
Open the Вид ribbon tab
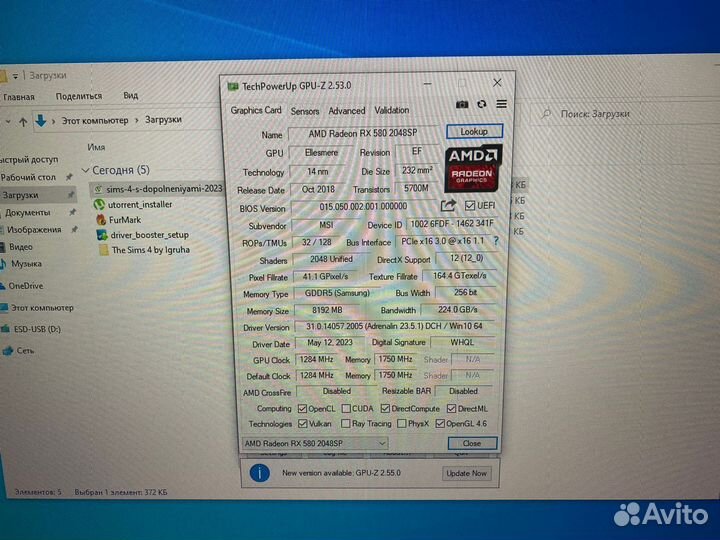(130, 95)
